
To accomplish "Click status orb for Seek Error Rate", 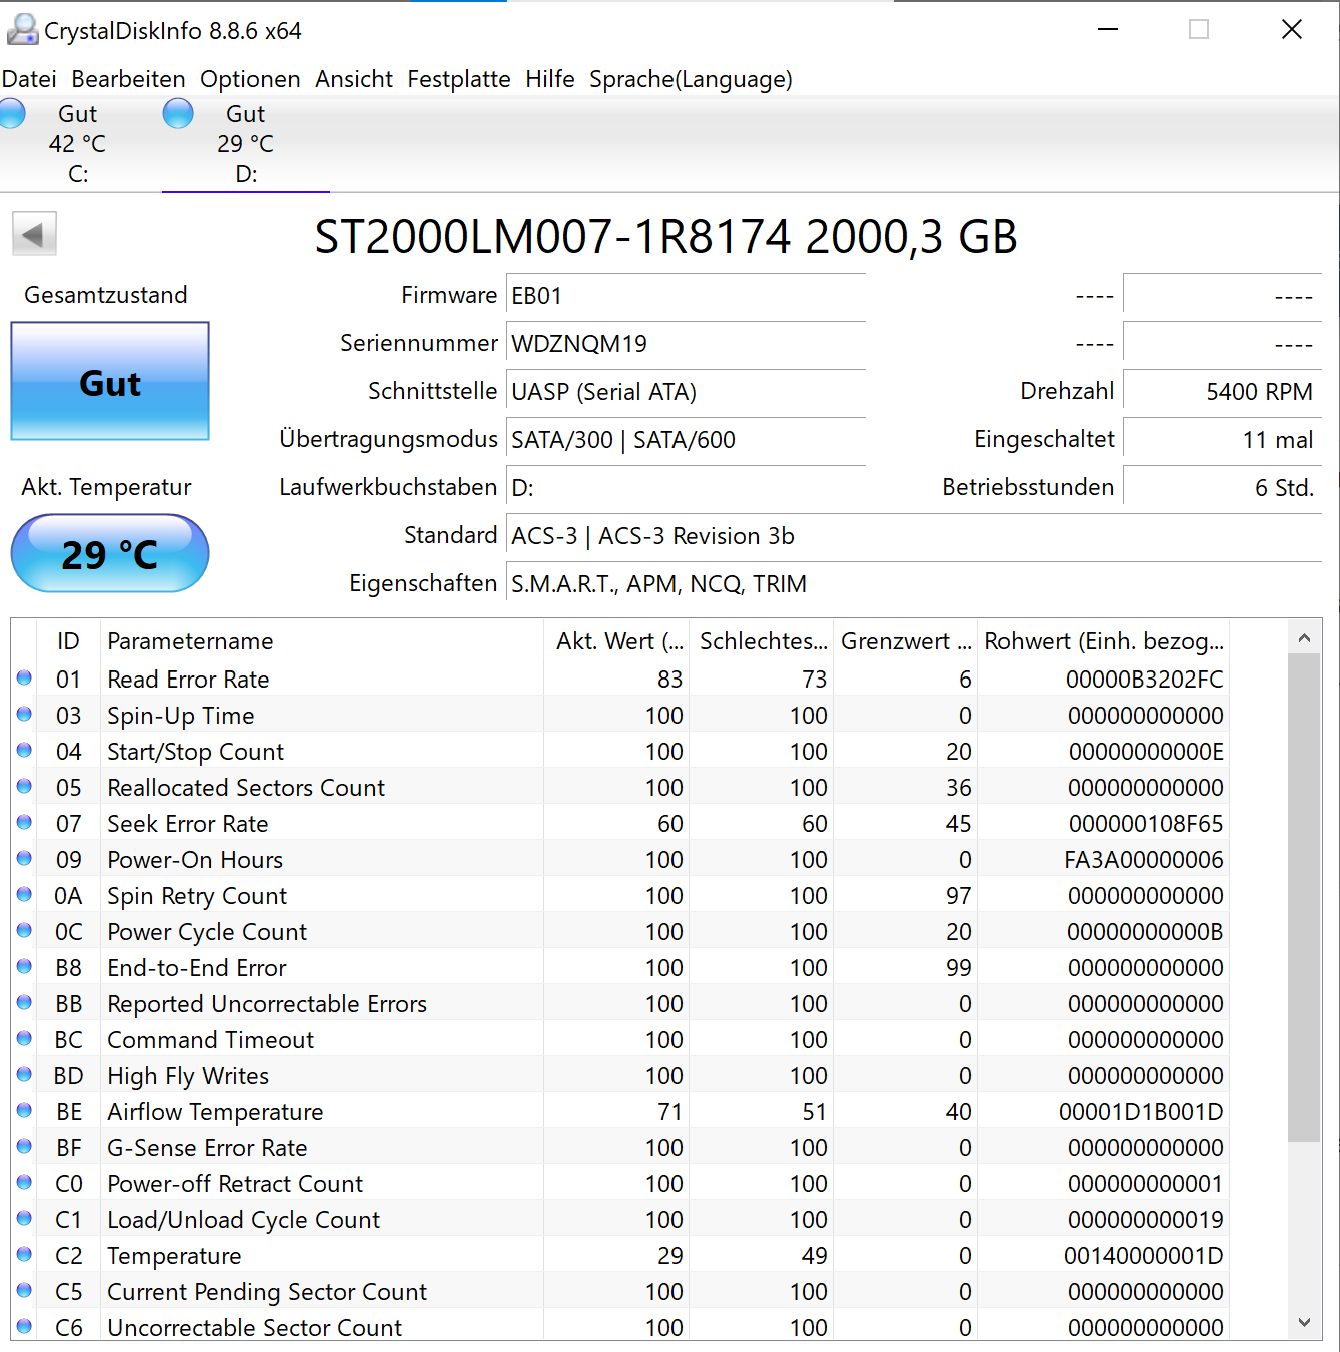I will (x=24, y=822).
